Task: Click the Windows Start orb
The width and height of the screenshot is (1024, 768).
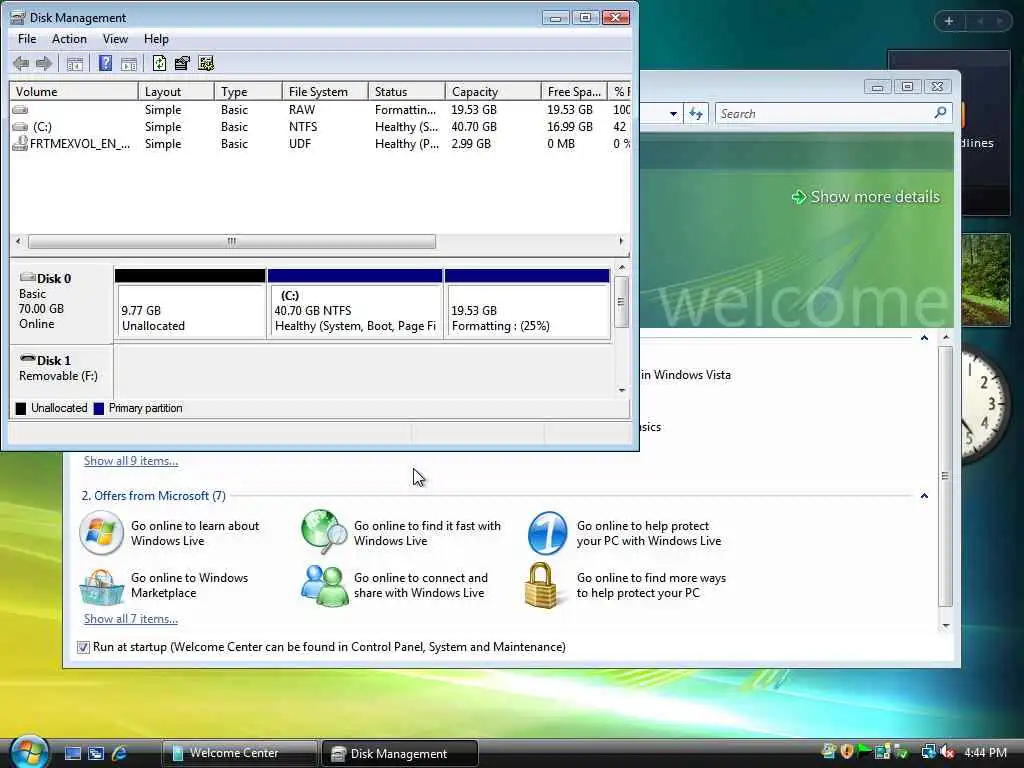Action: (x=29, y=752)
